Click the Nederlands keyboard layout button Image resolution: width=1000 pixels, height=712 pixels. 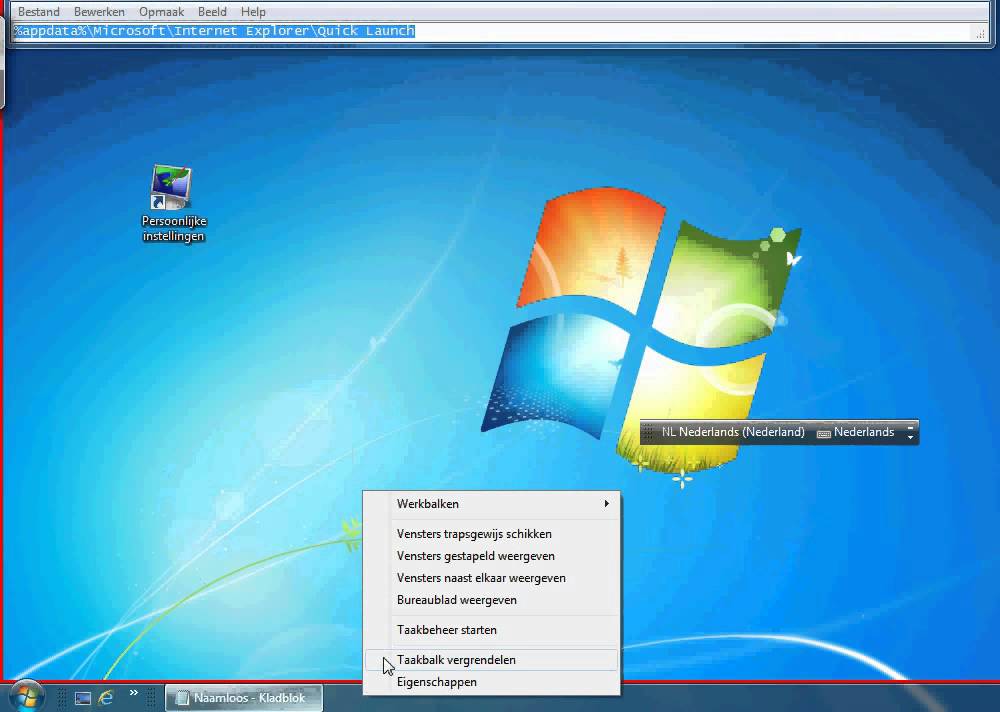(856, 432)
